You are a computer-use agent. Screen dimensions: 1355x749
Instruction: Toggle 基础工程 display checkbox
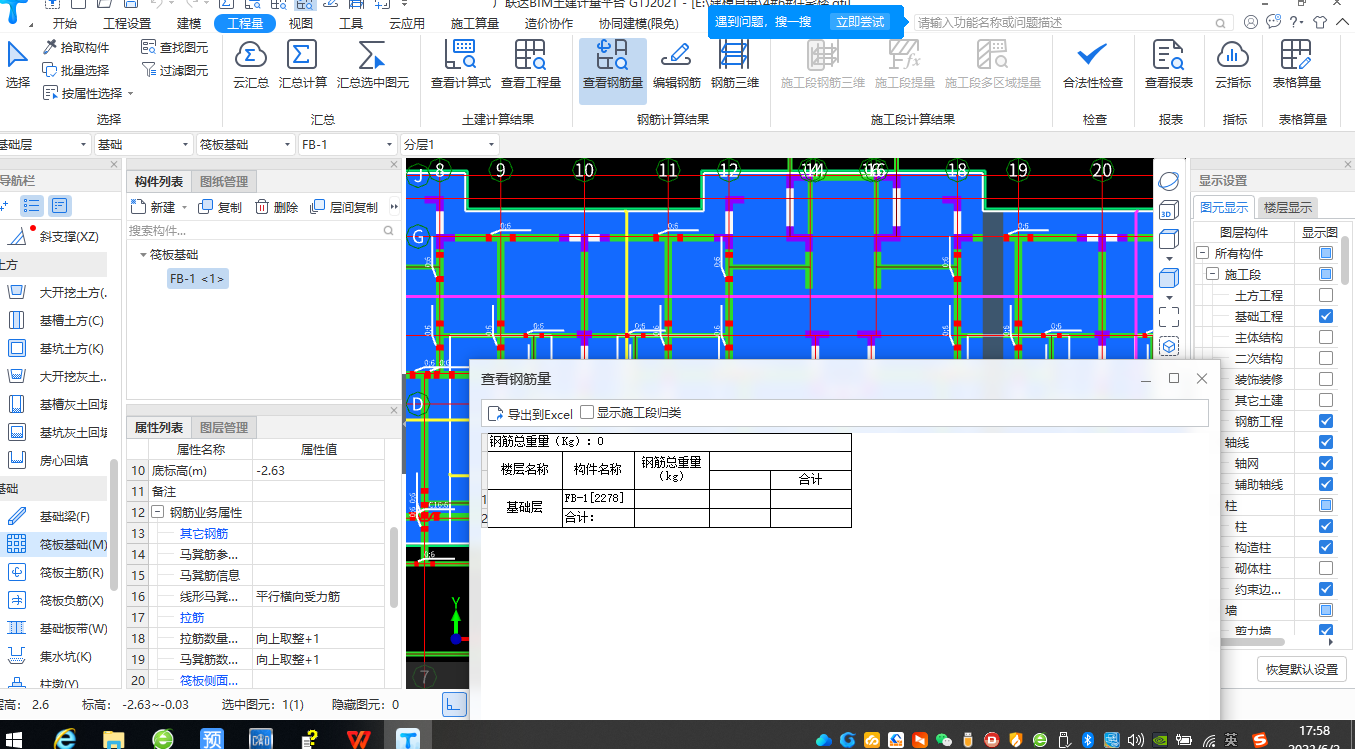(1325, 316)
